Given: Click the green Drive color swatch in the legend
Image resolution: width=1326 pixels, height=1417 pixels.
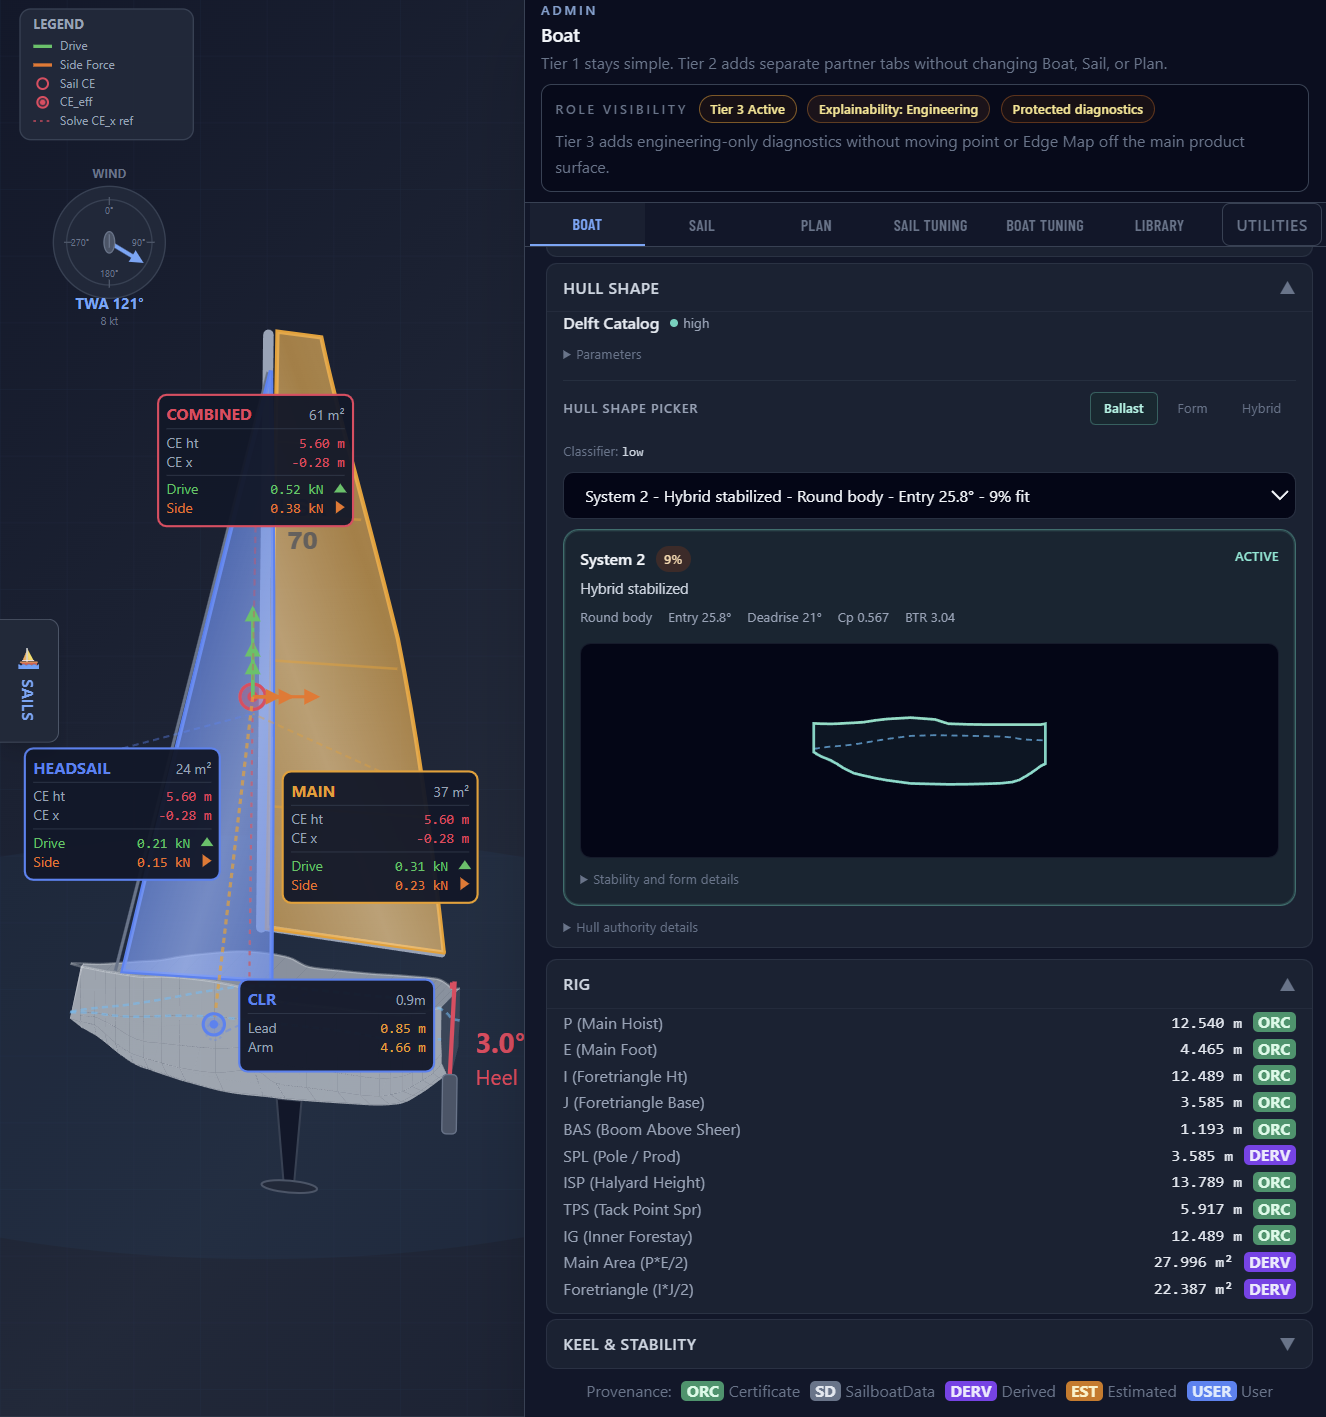Looking at the screenshot, I should tap(41, 45).
